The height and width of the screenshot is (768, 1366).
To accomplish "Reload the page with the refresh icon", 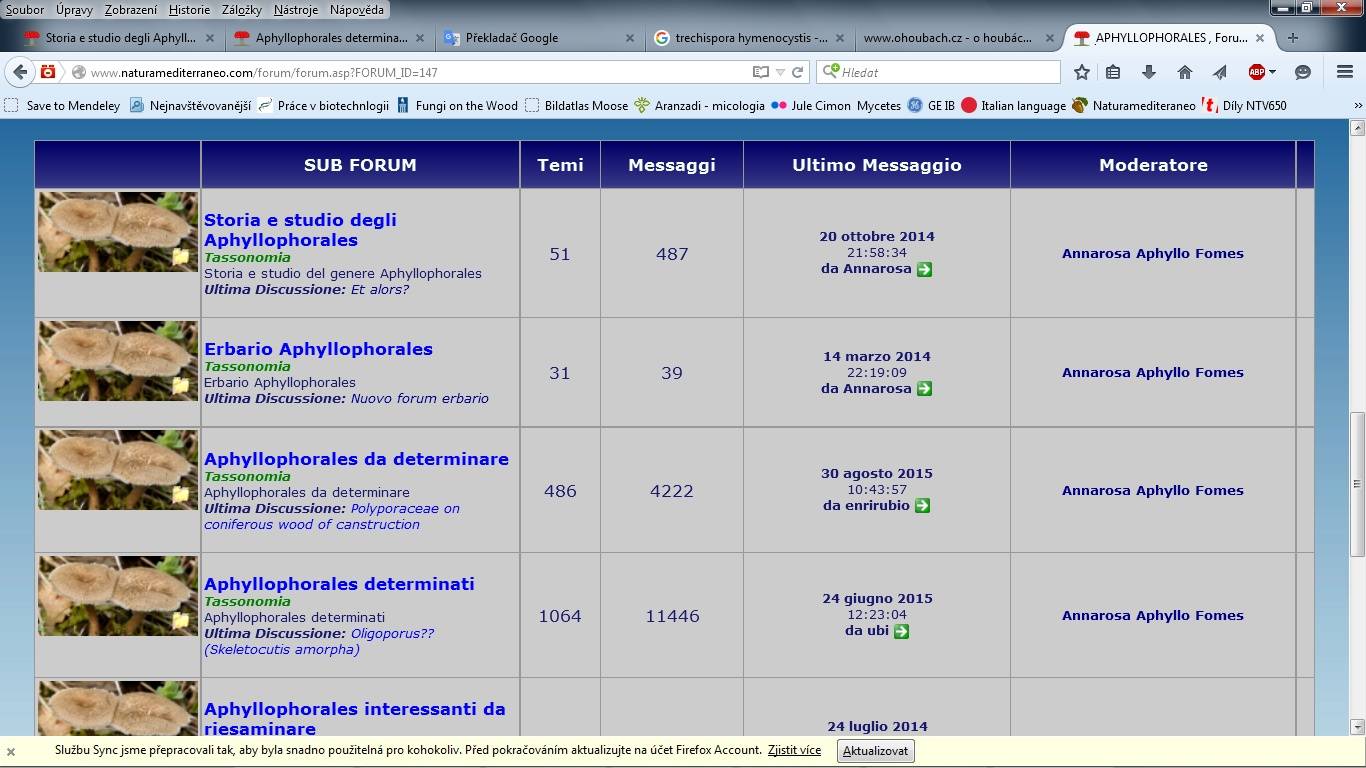I will [x=797, y=72].
